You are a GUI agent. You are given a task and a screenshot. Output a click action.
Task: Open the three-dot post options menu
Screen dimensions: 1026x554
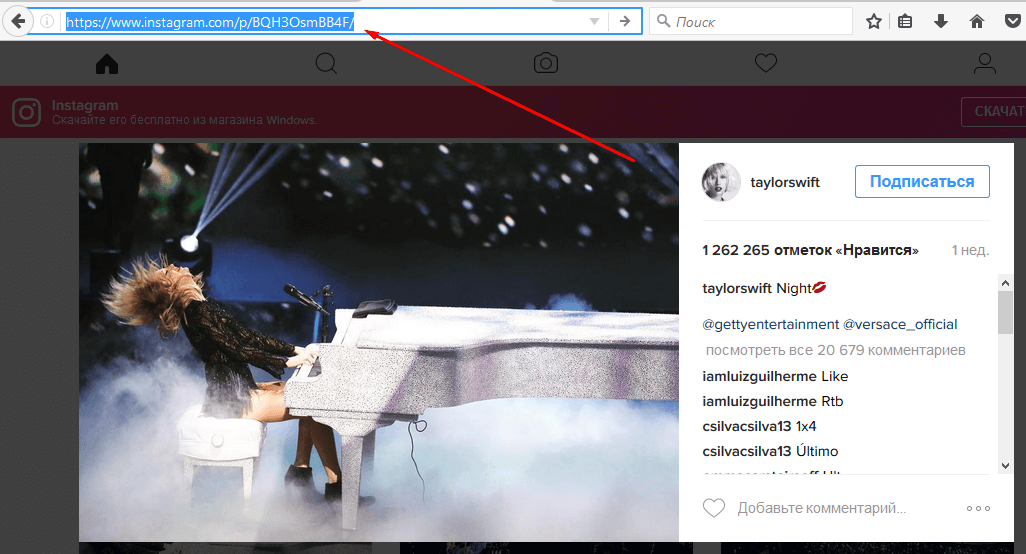click(x=978, y=508)
